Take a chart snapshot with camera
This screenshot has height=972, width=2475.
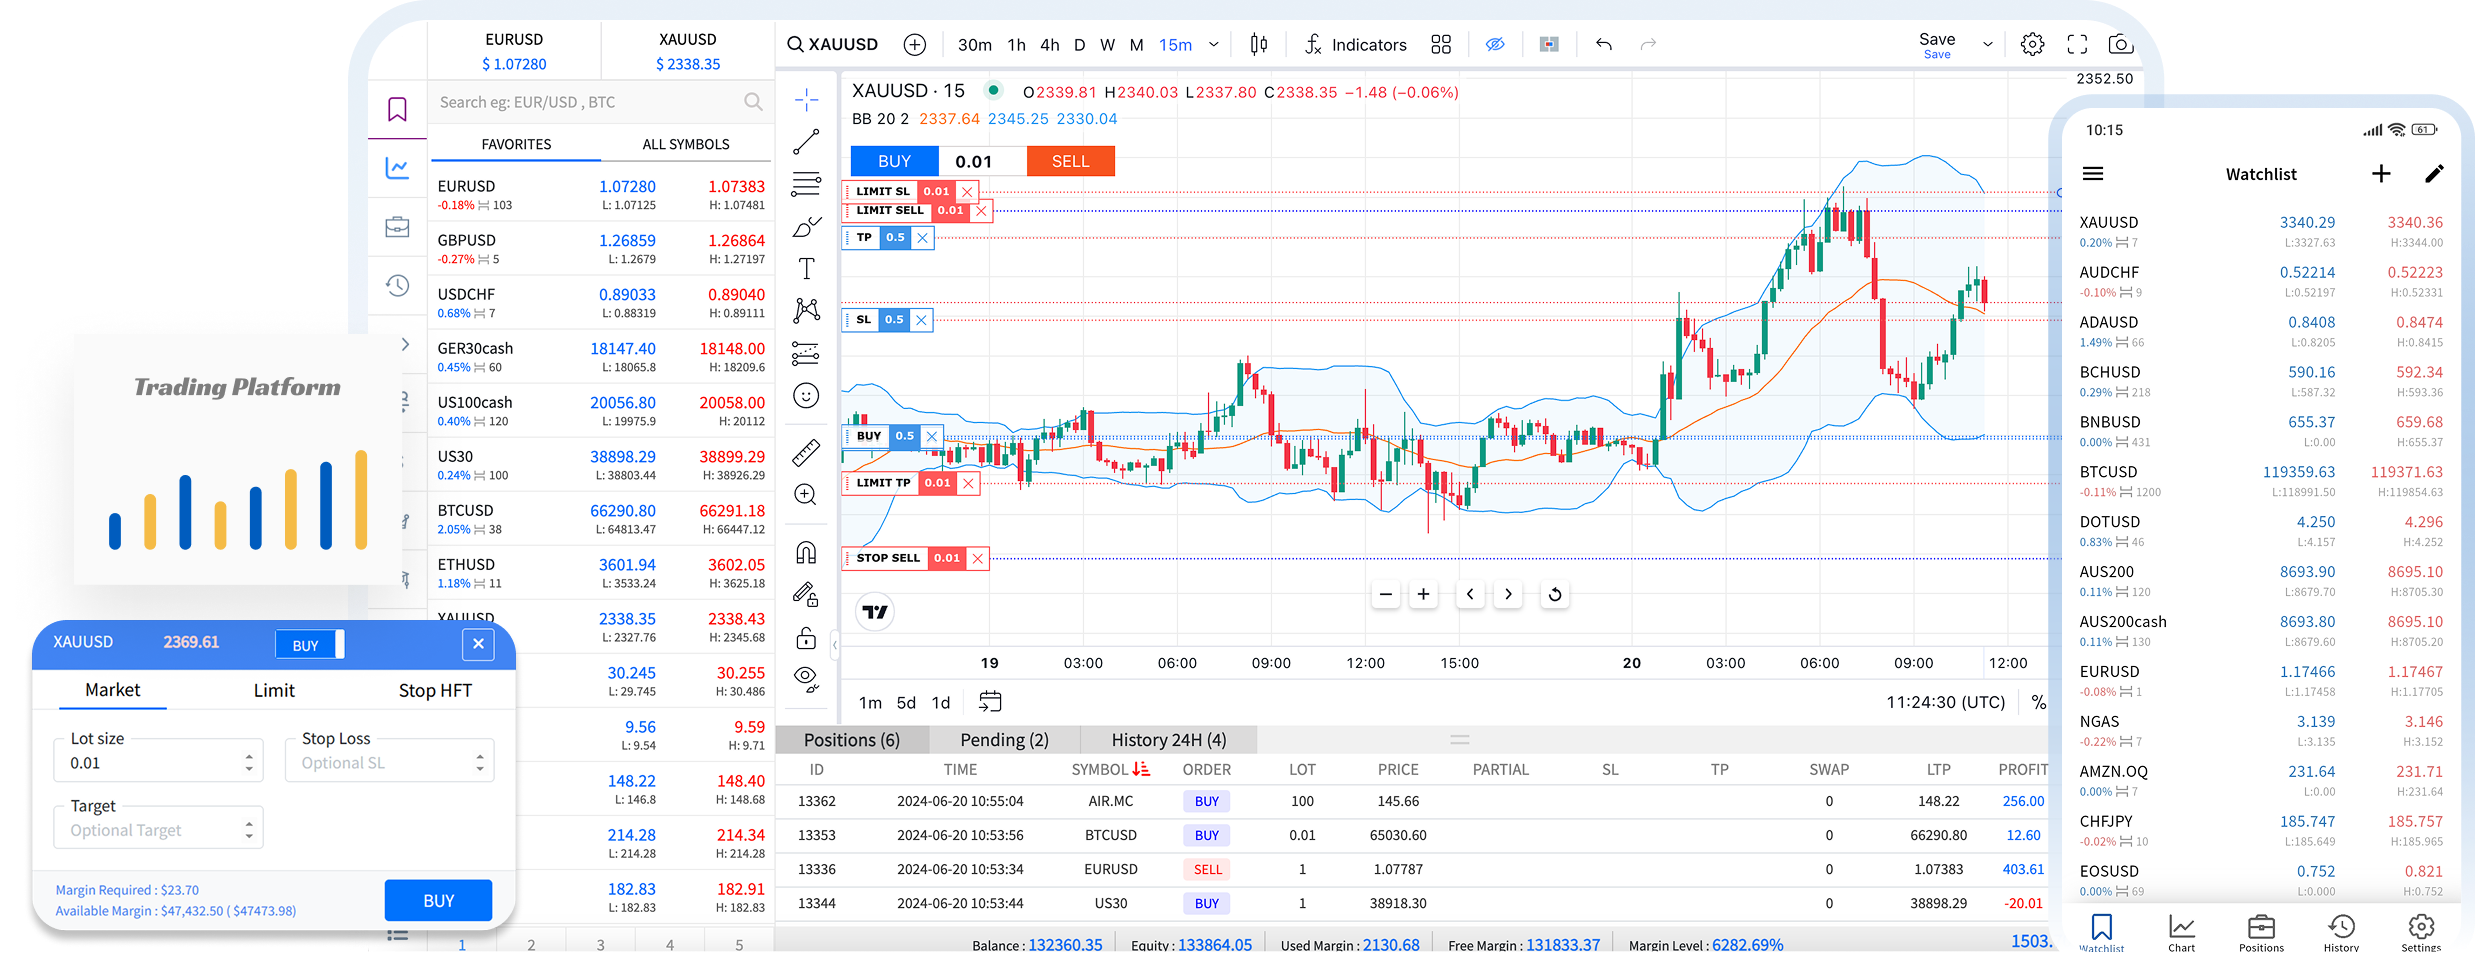pyautogui.click(x=2121, y=44)
